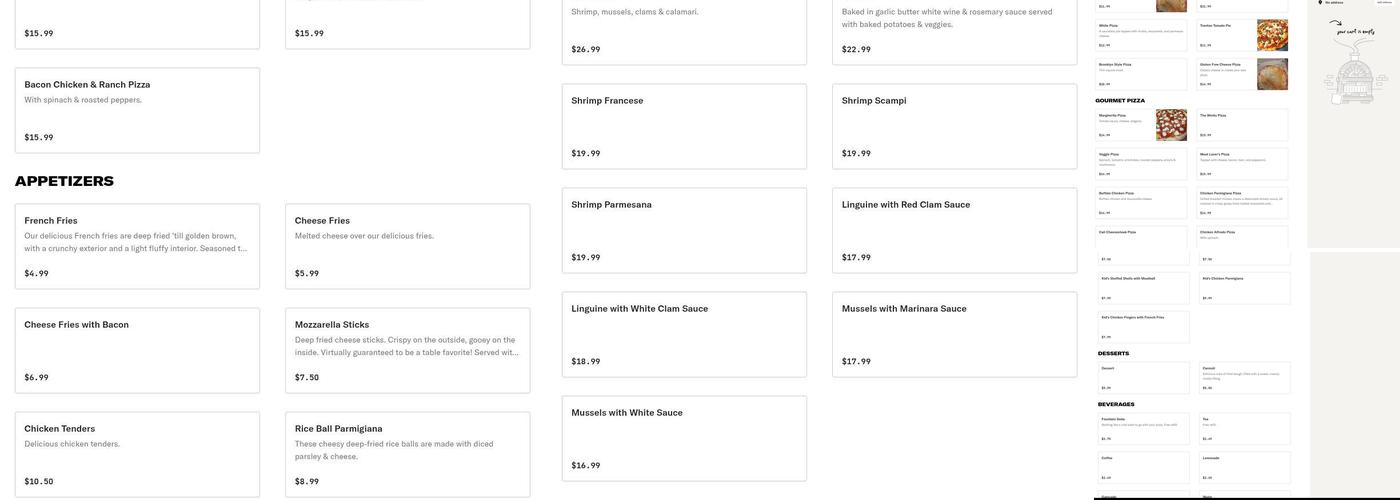Select Mussels with Marinara Sauce

click(954, 334)
